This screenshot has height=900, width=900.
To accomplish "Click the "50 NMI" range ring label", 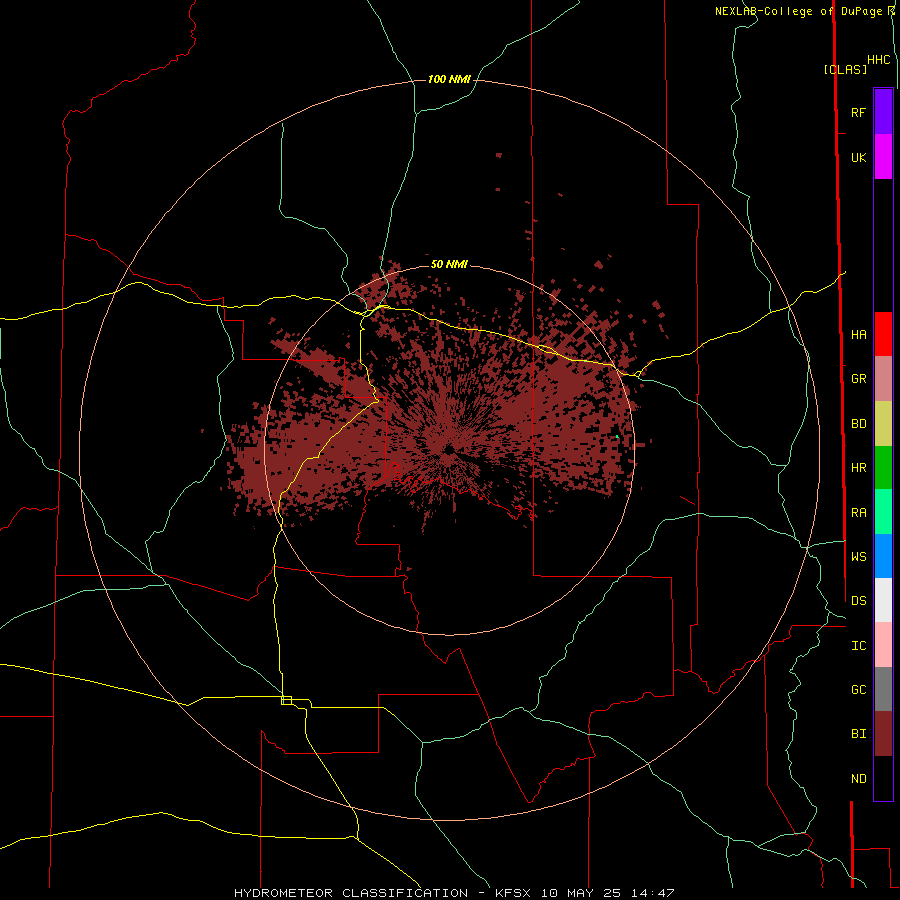I will tap(449, 264).
